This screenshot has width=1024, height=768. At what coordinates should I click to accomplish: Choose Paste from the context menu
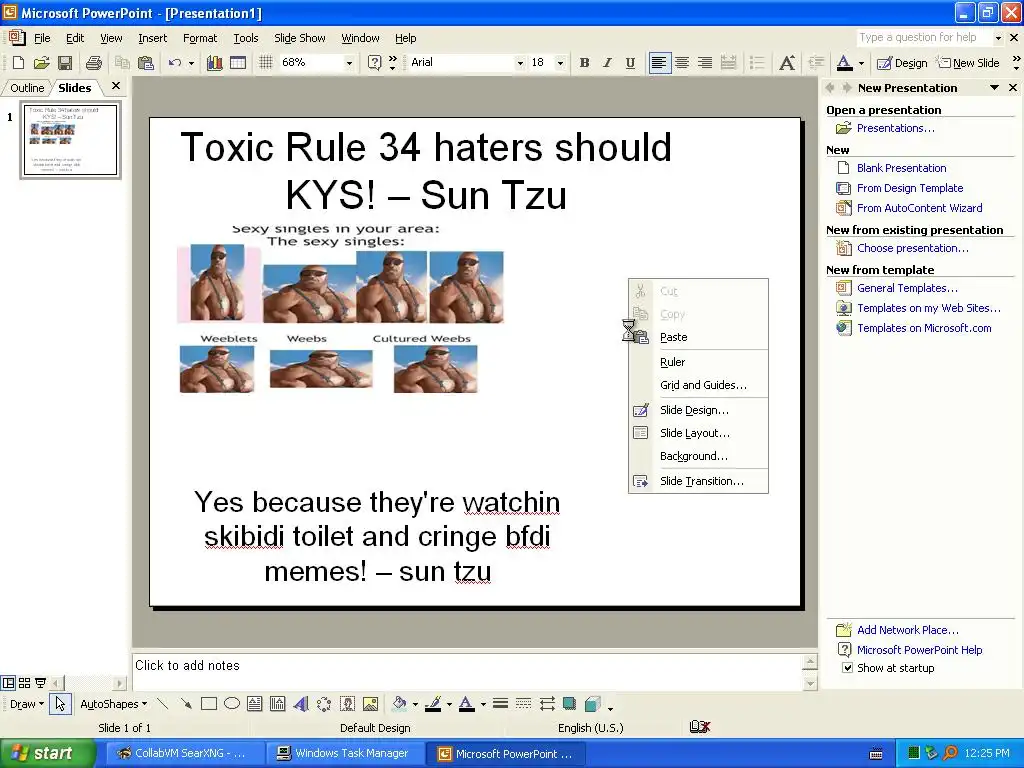pos(698,337)
